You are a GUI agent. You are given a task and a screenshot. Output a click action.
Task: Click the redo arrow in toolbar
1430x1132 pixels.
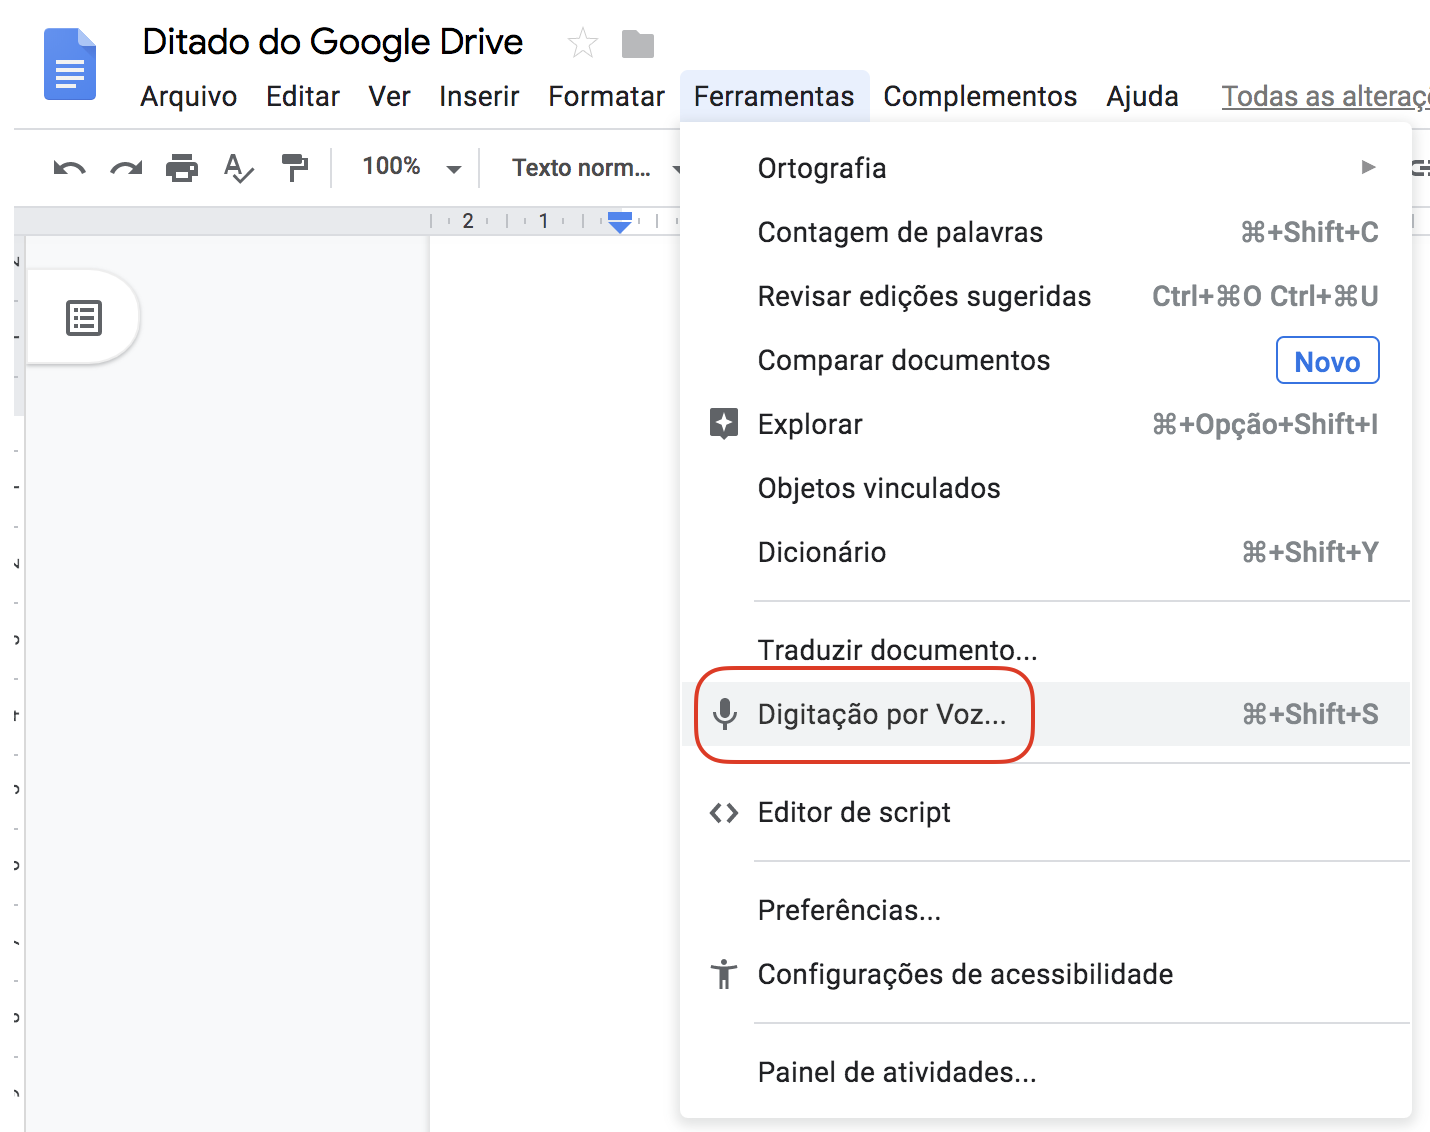tap(126, 168)
